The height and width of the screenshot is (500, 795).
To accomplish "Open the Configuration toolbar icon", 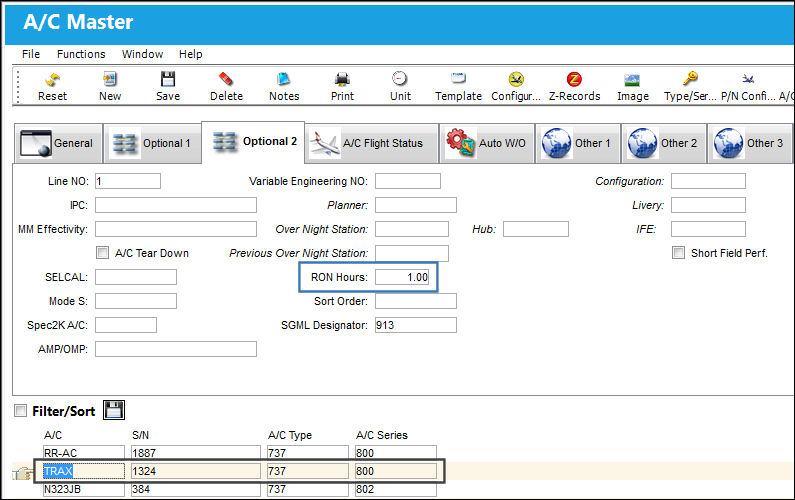I will (516, 86).
